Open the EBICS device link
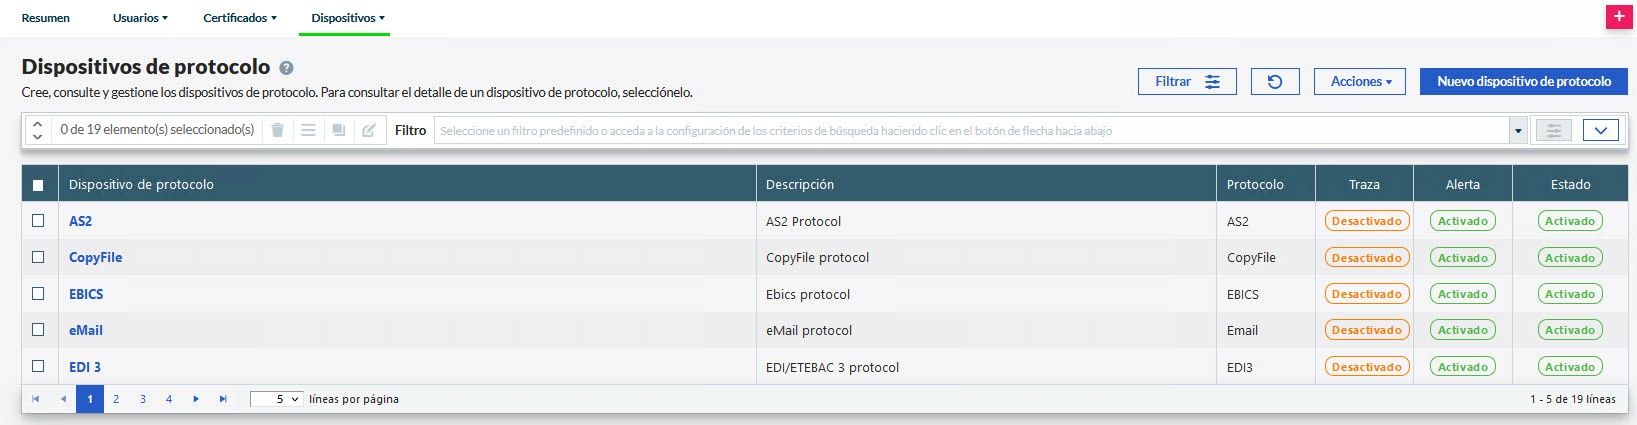Viewport: 1637px width, 425px height. point(86,294)
